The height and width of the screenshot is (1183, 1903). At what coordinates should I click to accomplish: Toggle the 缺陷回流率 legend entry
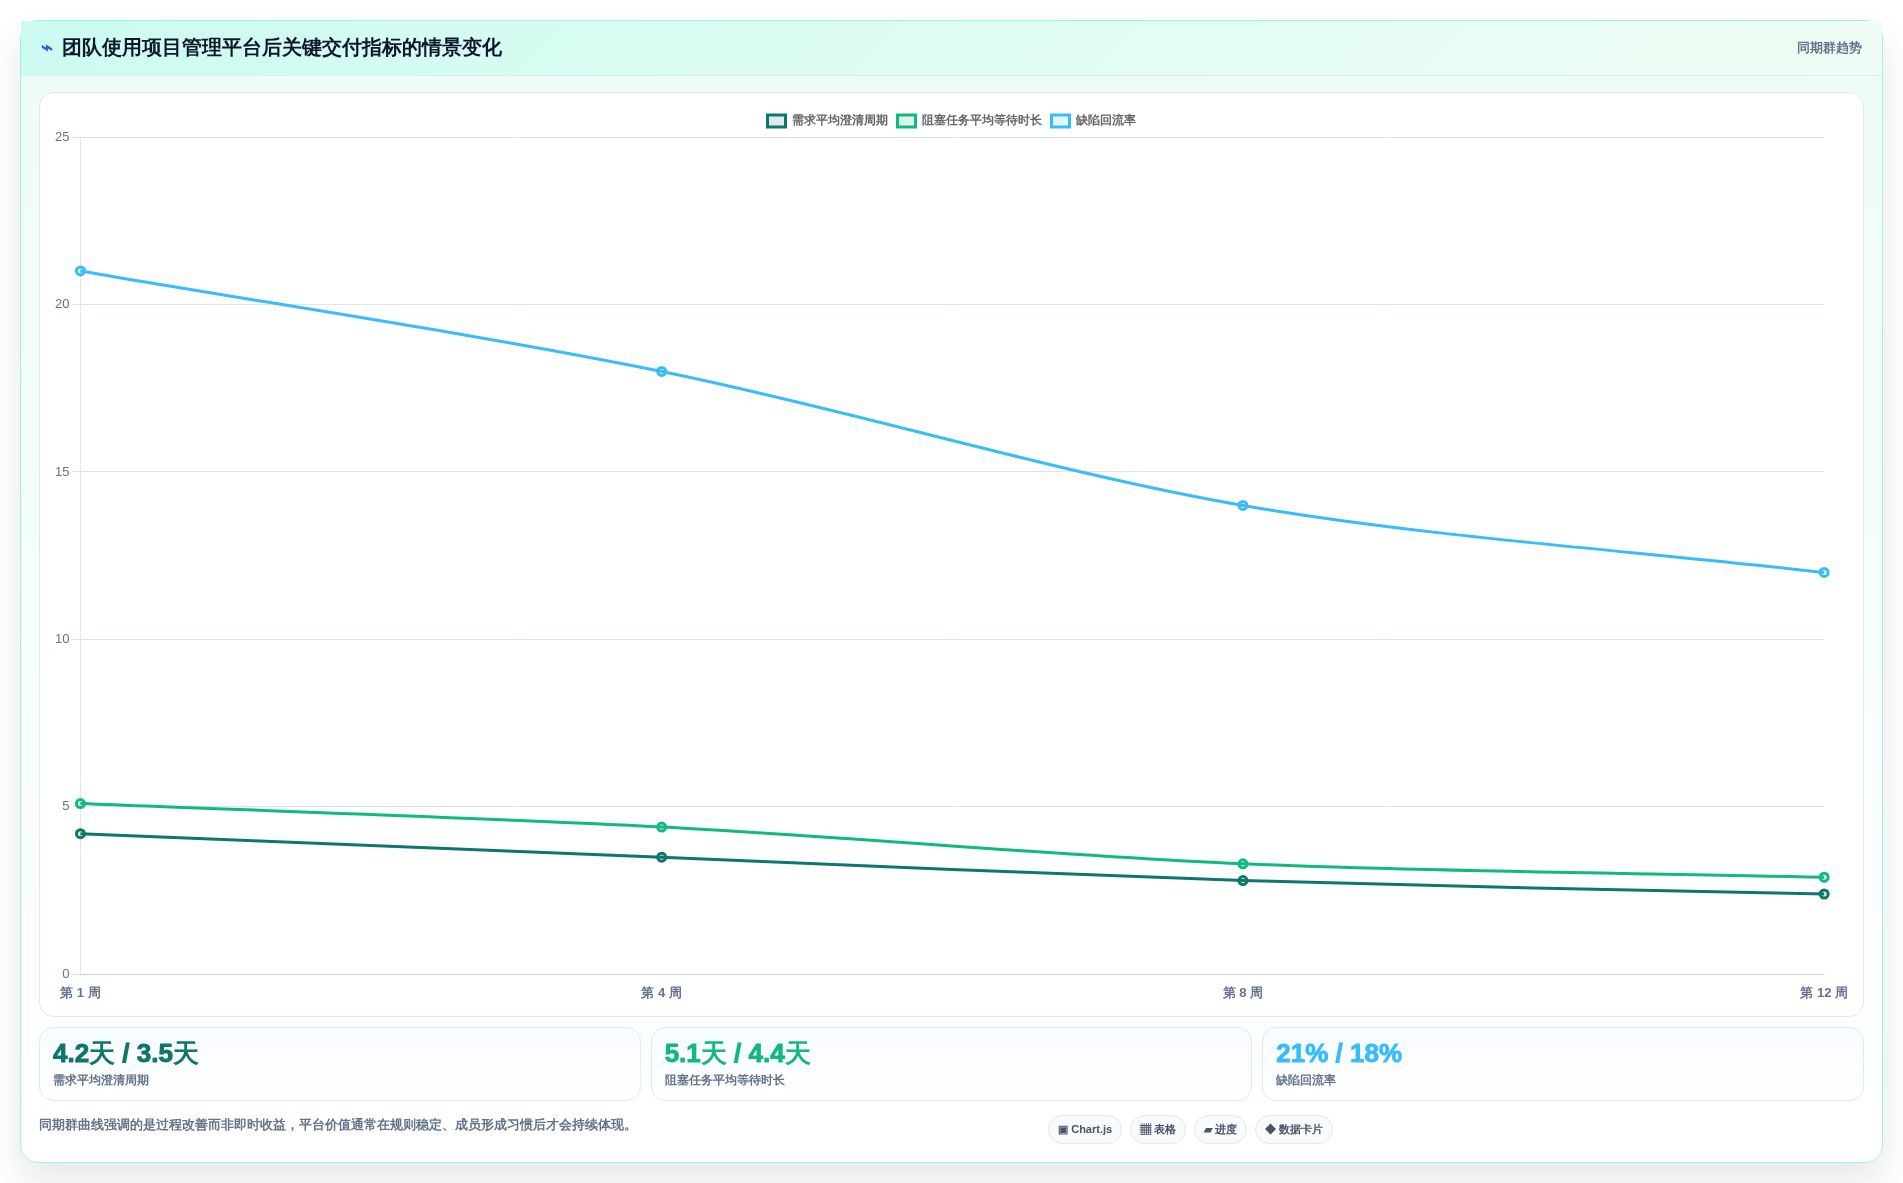1093,121
